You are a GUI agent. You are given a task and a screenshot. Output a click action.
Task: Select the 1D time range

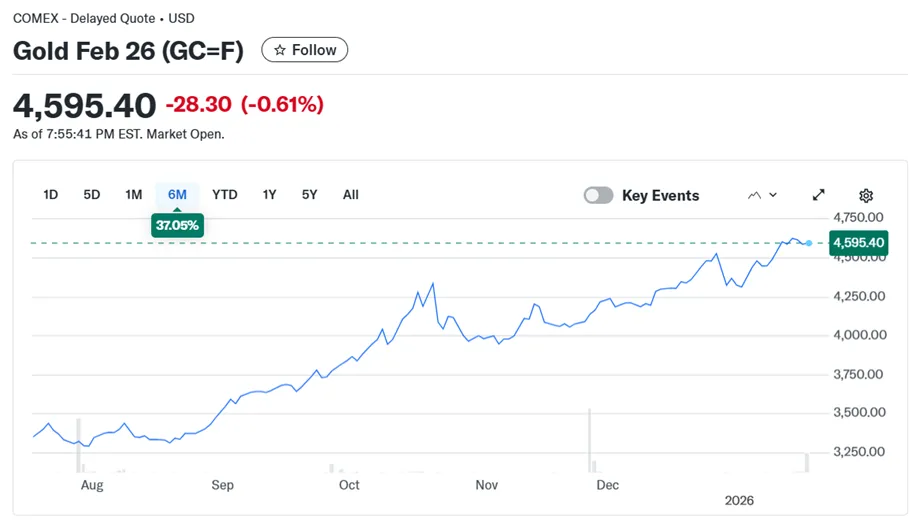click(51, 195)
